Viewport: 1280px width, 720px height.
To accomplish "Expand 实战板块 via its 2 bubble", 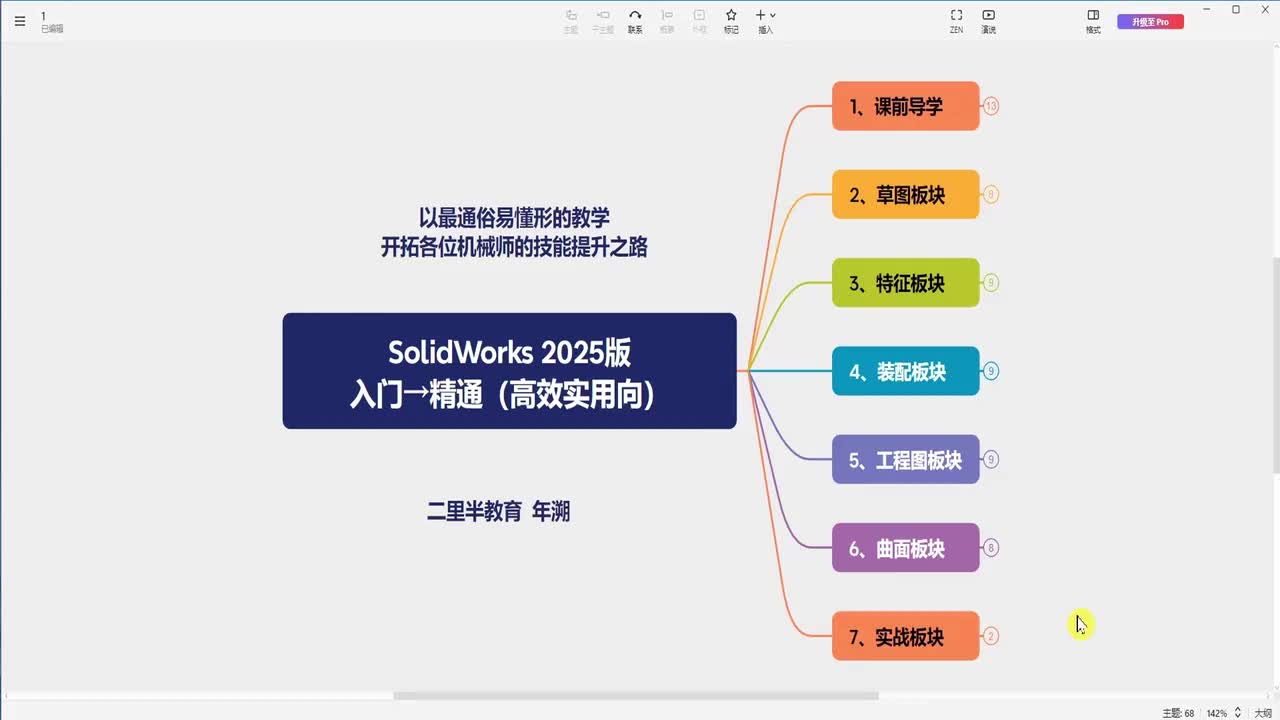I will coord(991,636).
